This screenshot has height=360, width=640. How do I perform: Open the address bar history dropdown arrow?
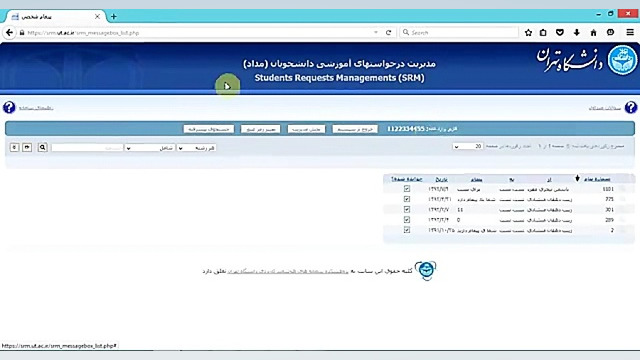[376, 32]
